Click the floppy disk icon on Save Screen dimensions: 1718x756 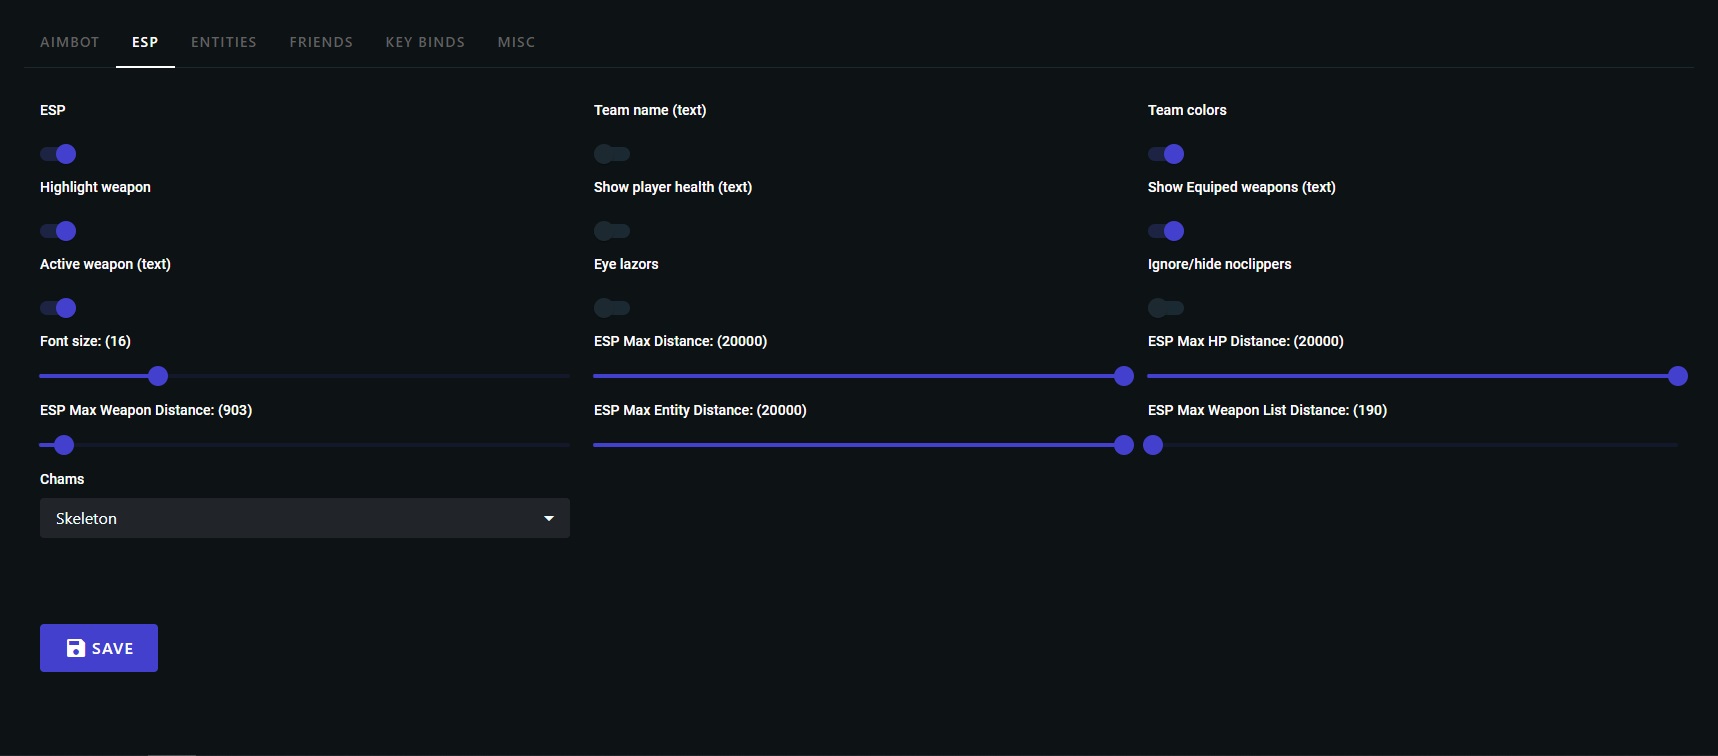click(76, 648)
